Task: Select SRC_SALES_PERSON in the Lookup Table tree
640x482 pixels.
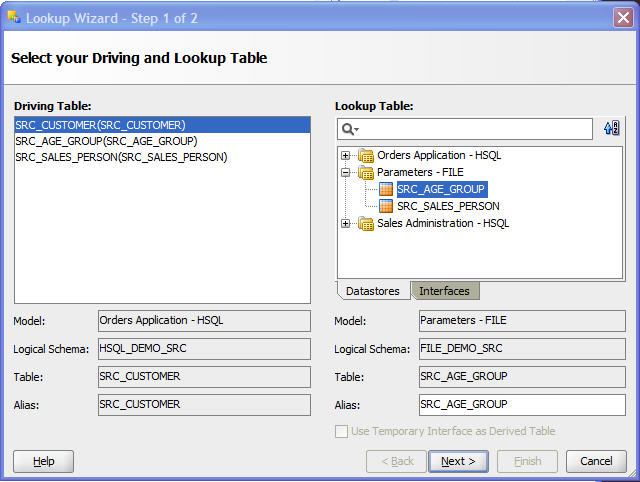Action: point(448,206)
